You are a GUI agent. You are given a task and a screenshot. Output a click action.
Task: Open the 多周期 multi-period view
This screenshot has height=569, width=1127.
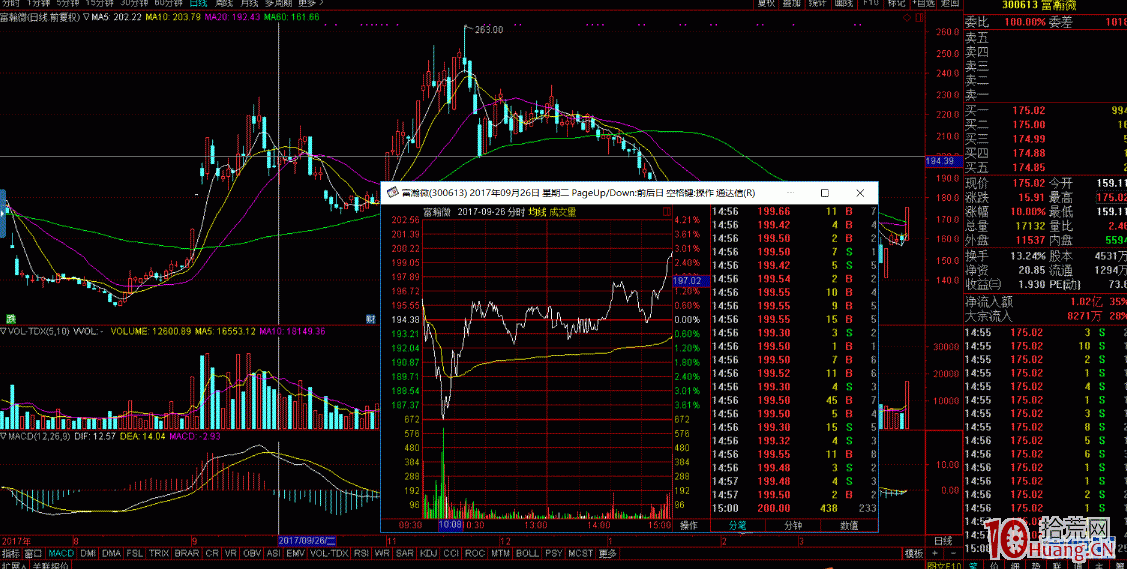pos(279,3)
